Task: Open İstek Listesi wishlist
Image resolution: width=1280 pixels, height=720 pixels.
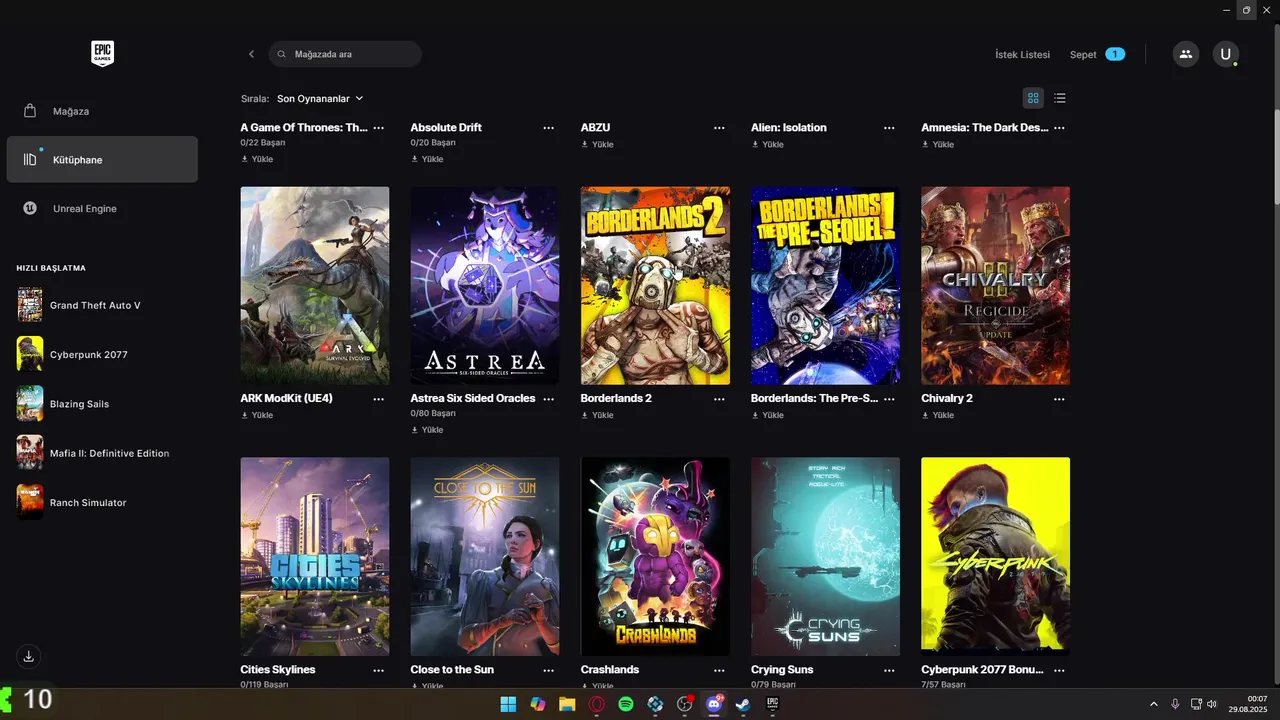Action: pos(1022,54)
